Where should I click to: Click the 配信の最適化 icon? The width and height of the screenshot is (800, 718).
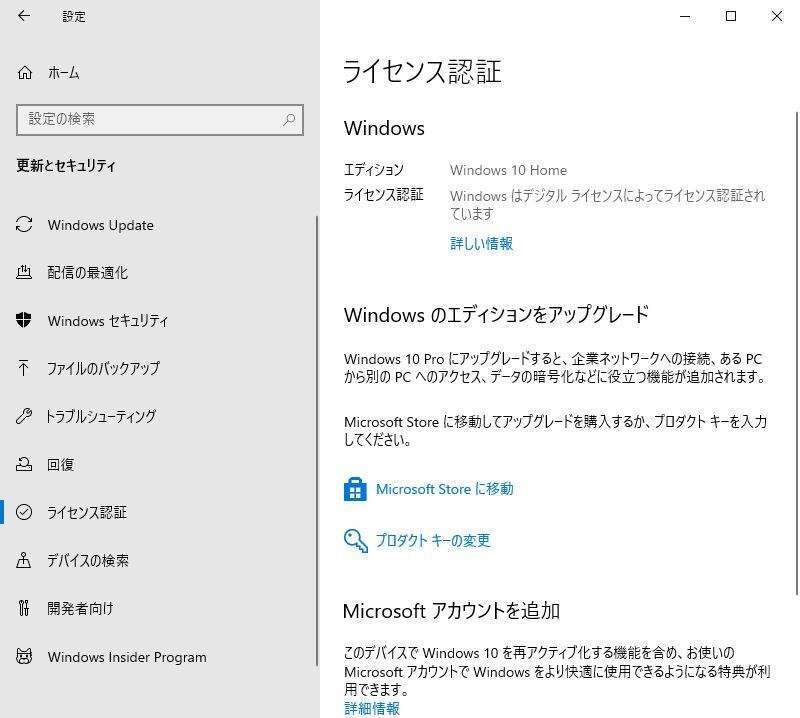[24, 273]
